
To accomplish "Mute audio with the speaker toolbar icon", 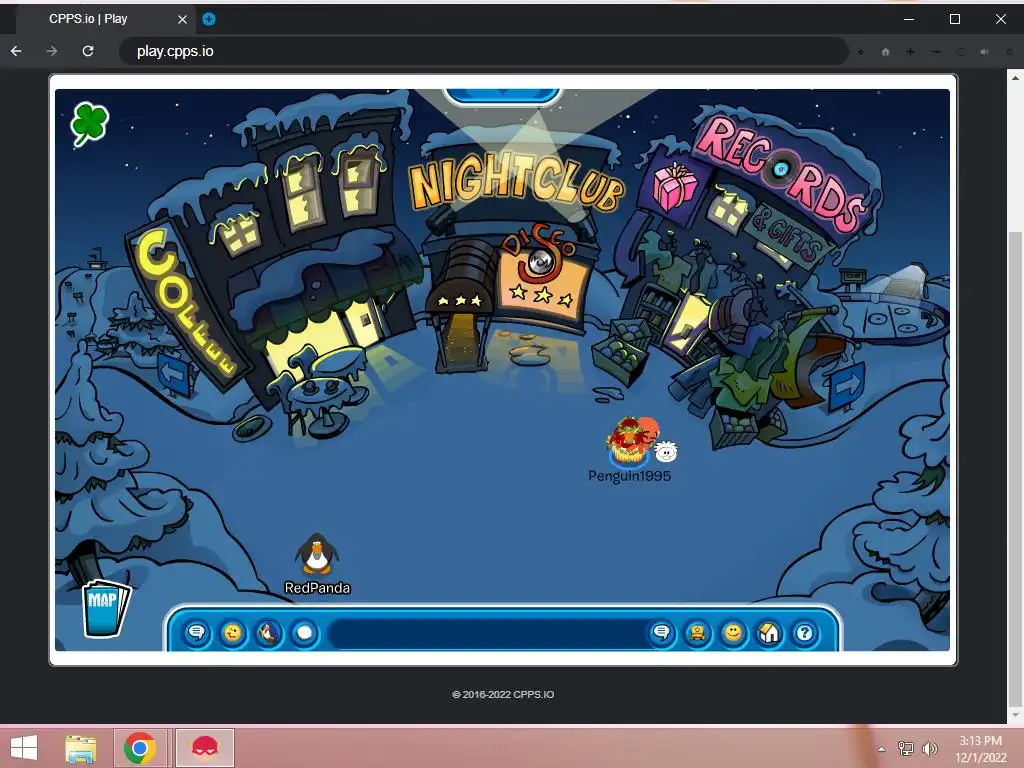I will [984, 52].
